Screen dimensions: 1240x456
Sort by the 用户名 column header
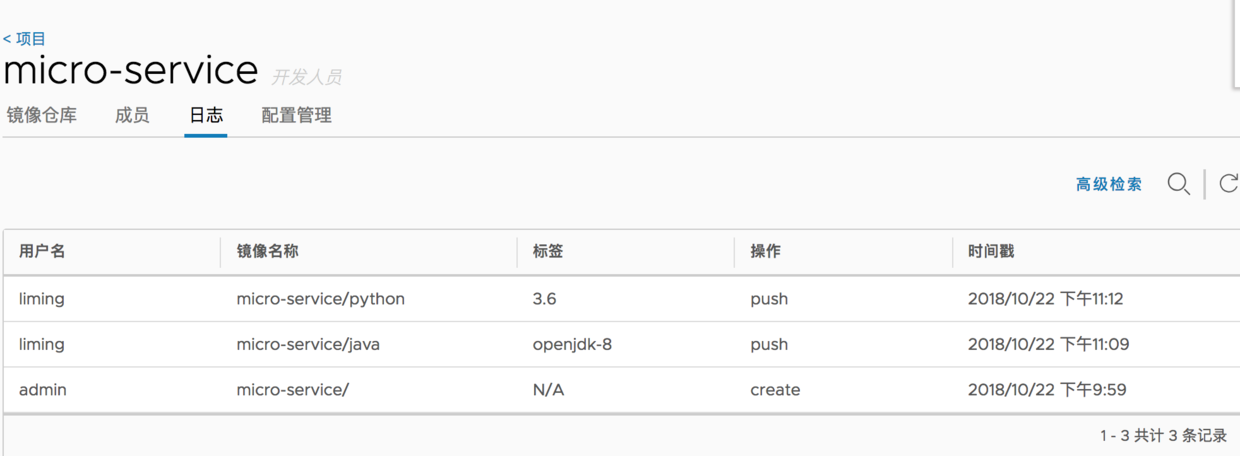42,251
